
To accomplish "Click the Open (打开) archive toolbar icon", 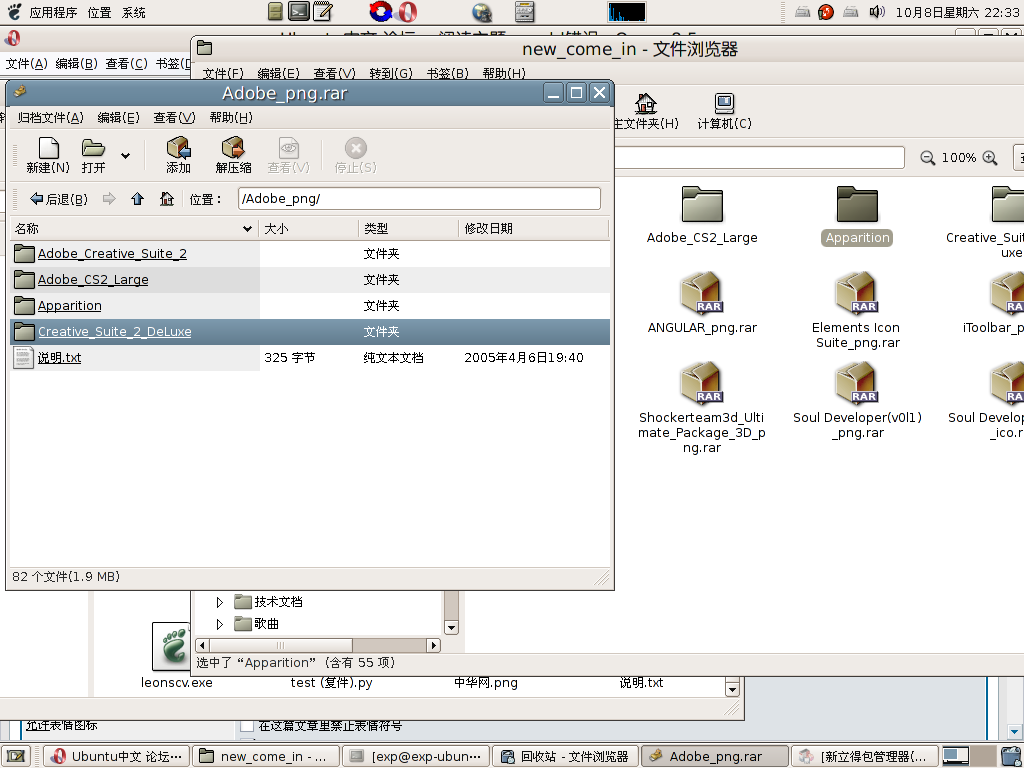I will coord(93,155).
